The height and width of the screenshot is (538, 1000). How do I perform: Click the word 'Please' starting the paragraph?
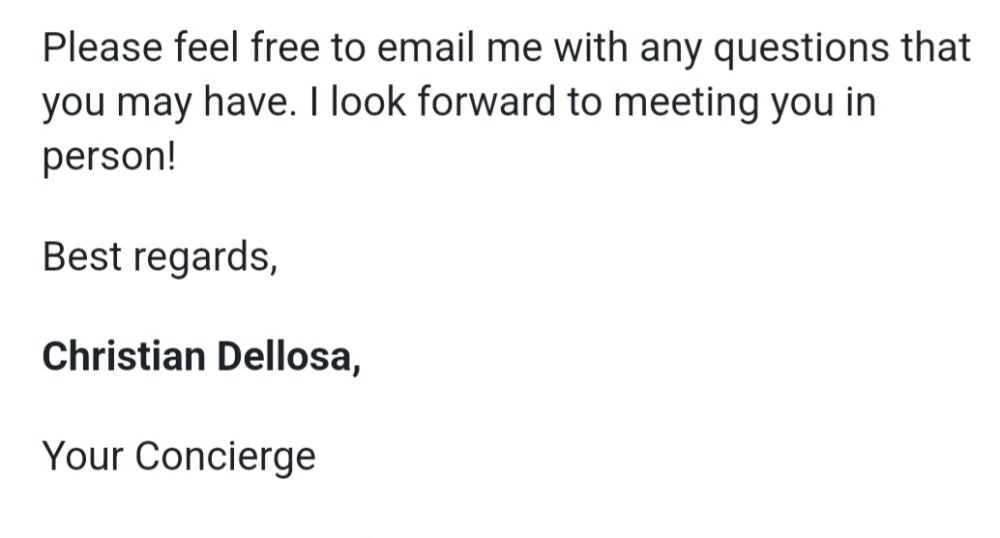[x=102, y=48]
